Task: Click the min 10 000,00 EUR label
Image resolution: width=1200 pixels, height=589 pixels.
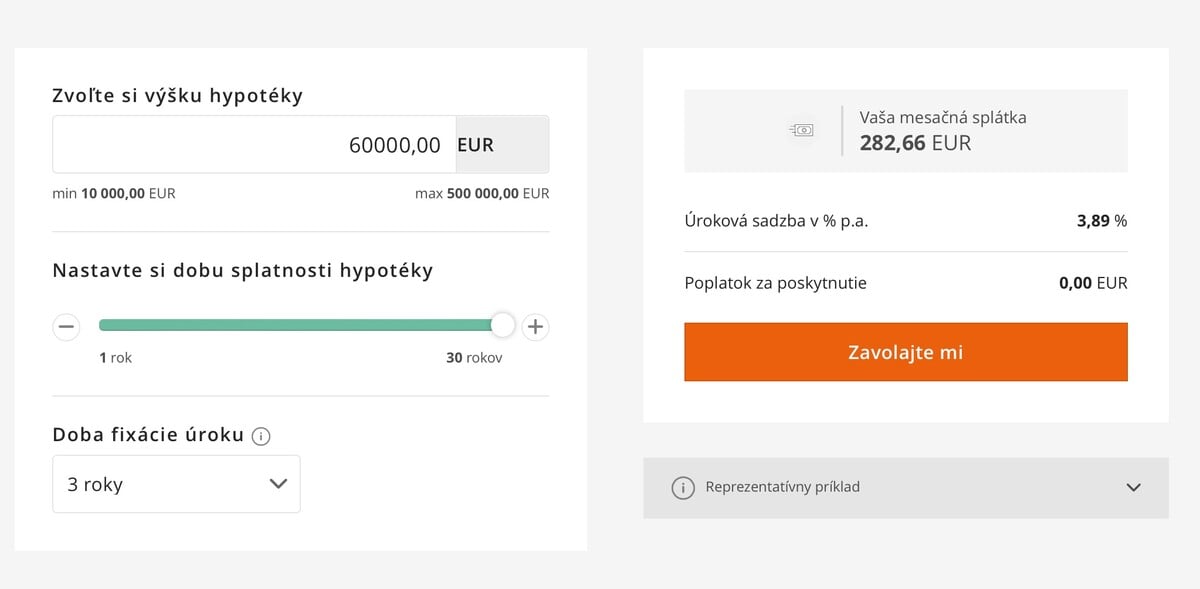Action: pos(113,193)
